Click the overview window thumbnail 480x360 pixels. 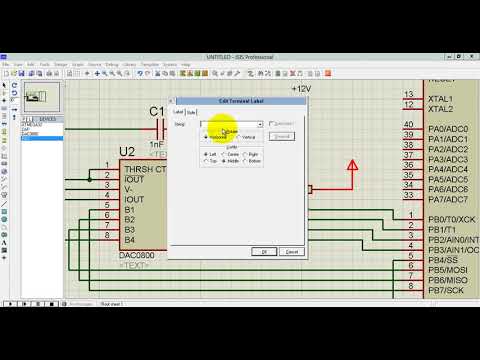tap(42, 97)
